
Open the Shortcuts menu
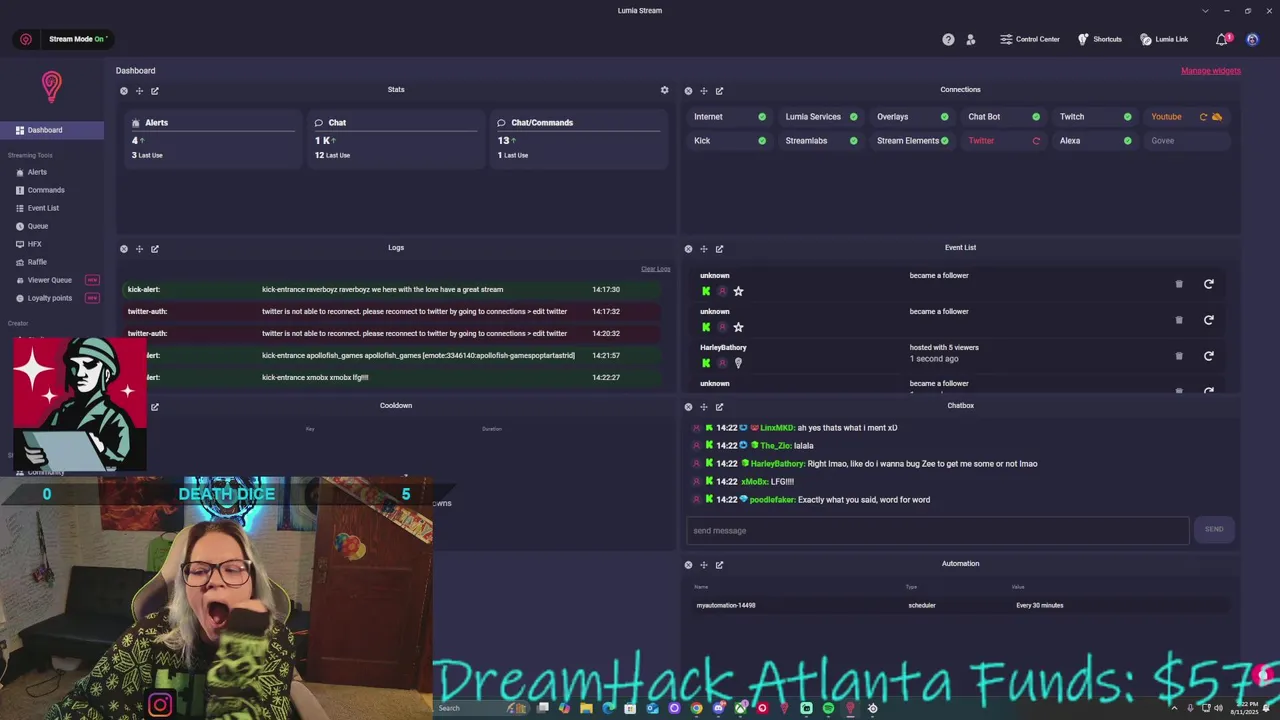tap(1099, 39)
